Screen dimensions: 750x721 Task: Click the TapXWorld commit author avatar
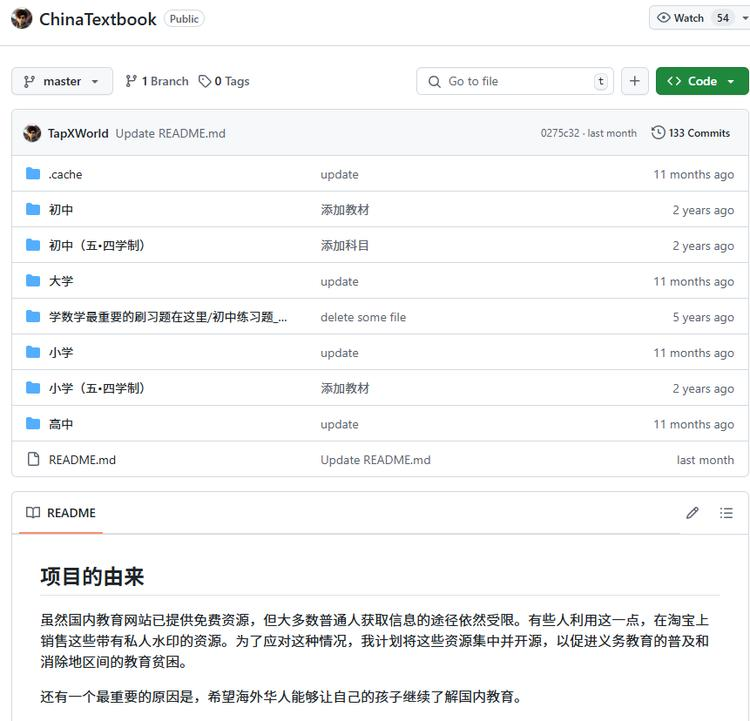[x=32, y=133]
